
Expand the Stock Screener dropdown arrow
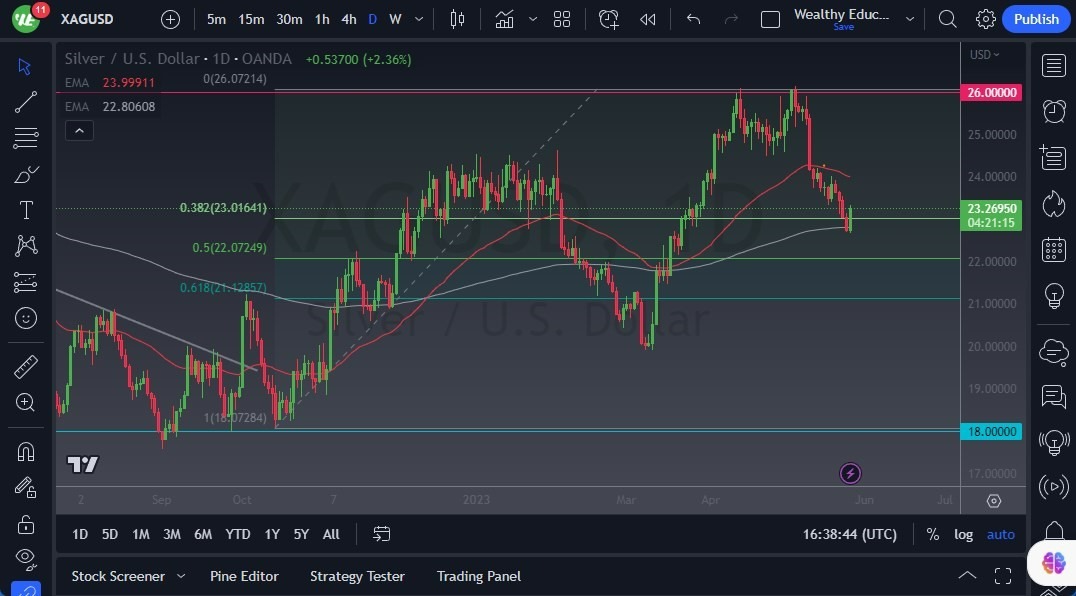[181, 576]
